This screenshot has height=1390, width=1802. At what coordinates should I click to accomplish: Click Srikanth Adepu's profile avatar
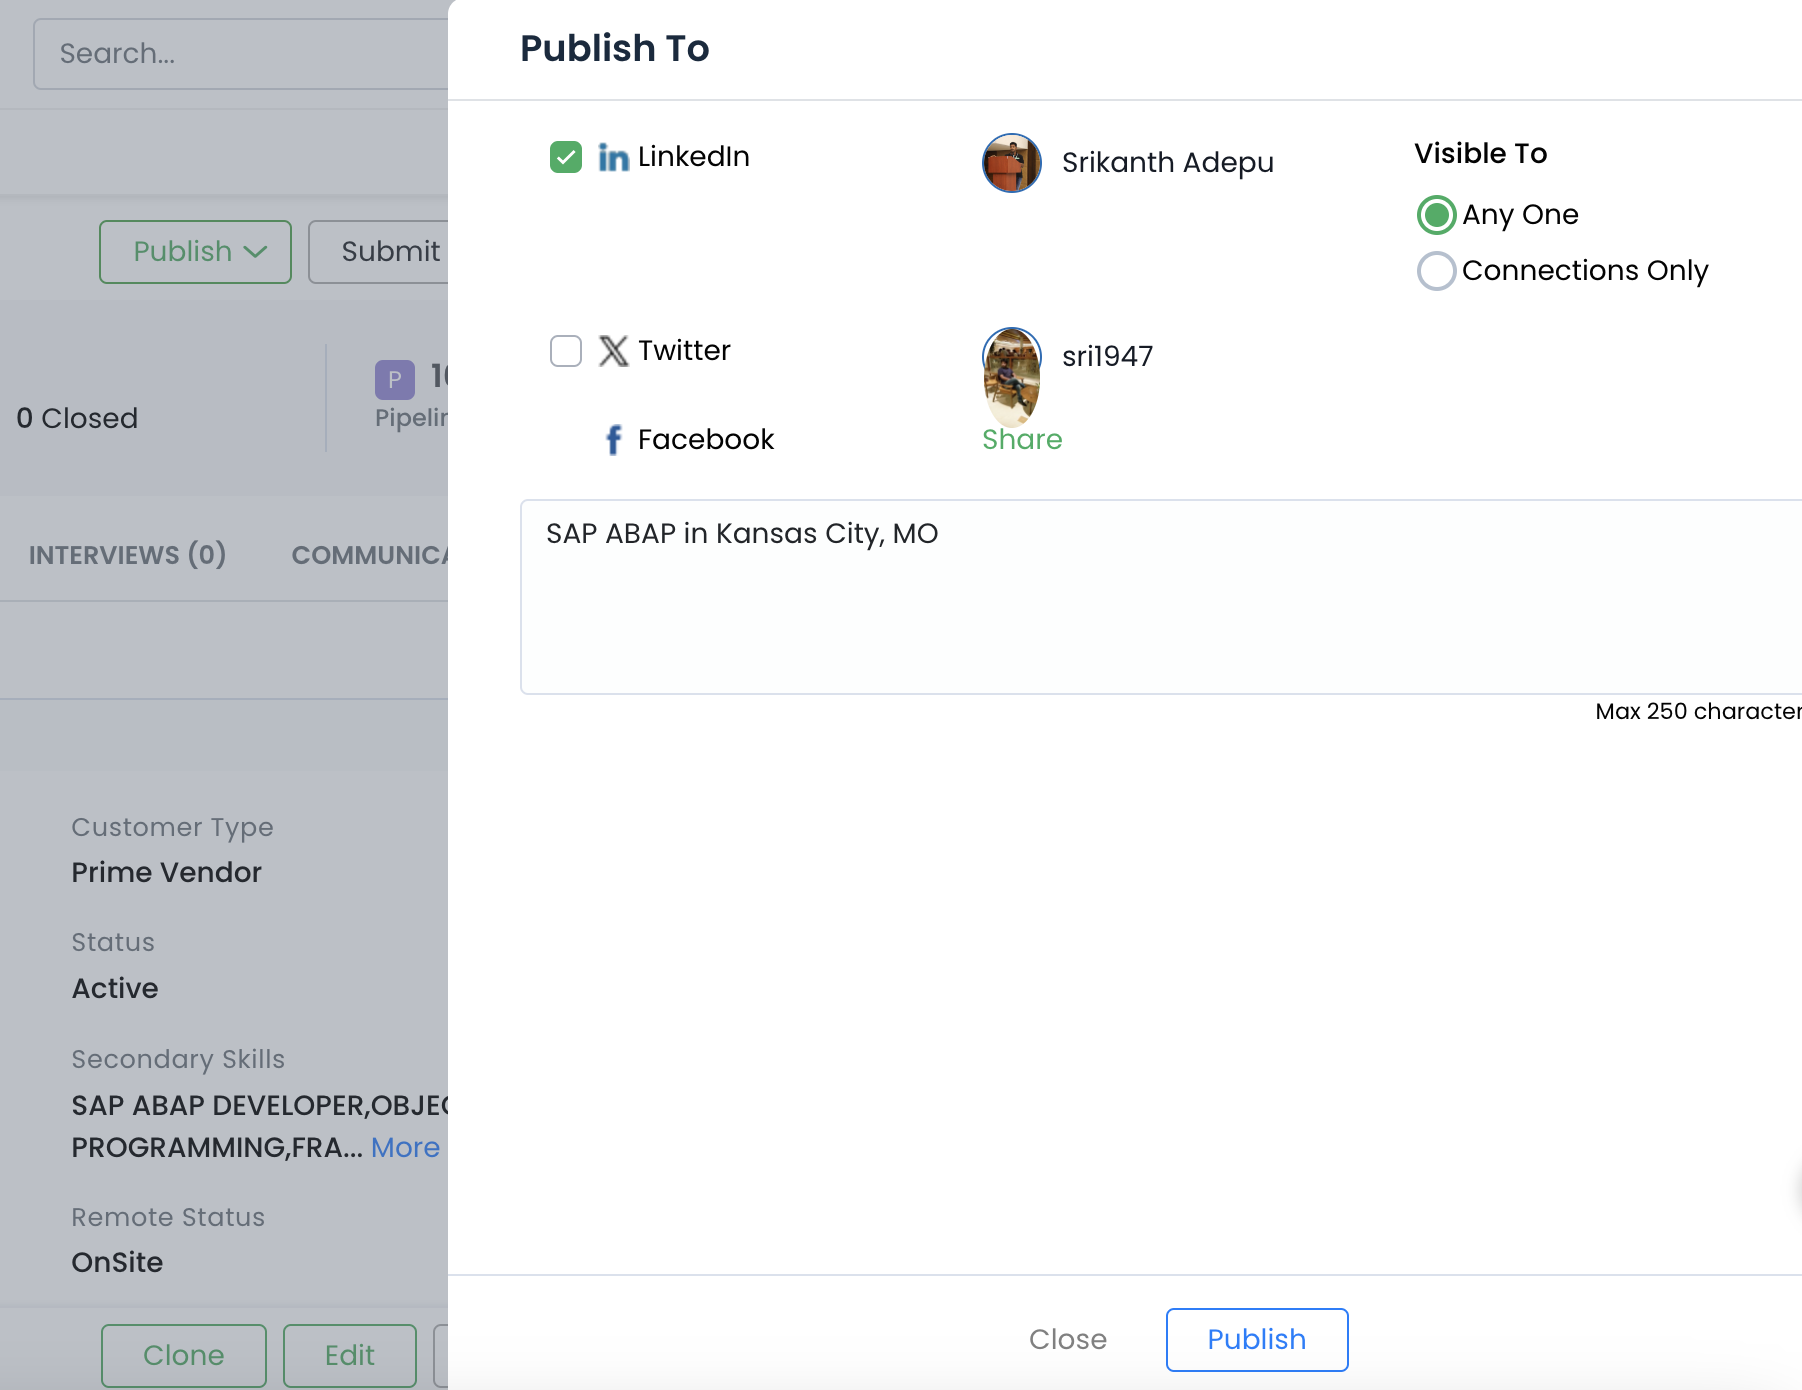[x=1011, y=163]
